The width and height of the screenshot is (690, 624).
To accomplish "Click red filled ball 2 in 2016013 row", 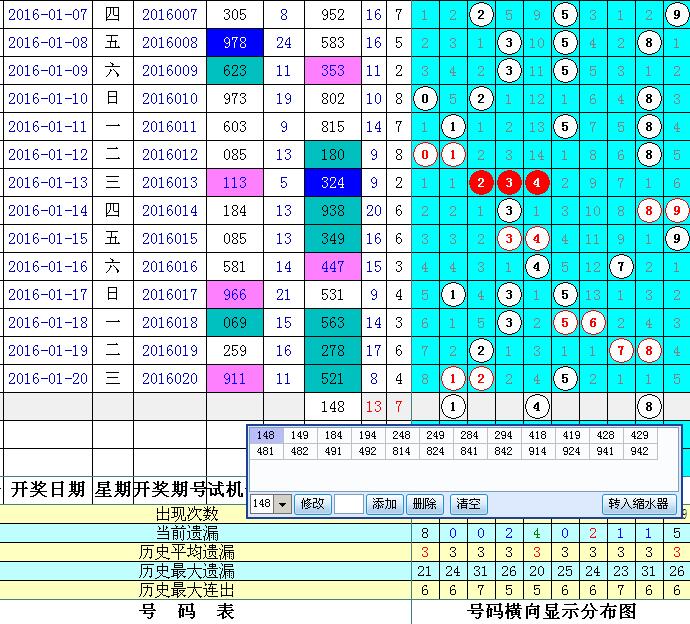I will click(481, 183).
